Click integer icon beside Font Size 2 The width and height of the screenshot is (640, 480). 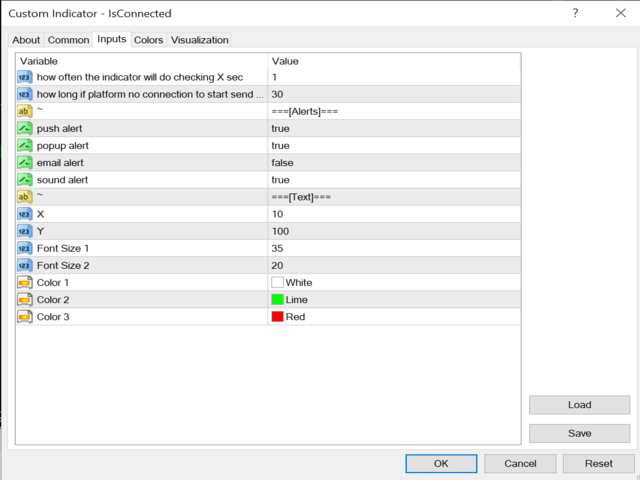tap(24, 266)
